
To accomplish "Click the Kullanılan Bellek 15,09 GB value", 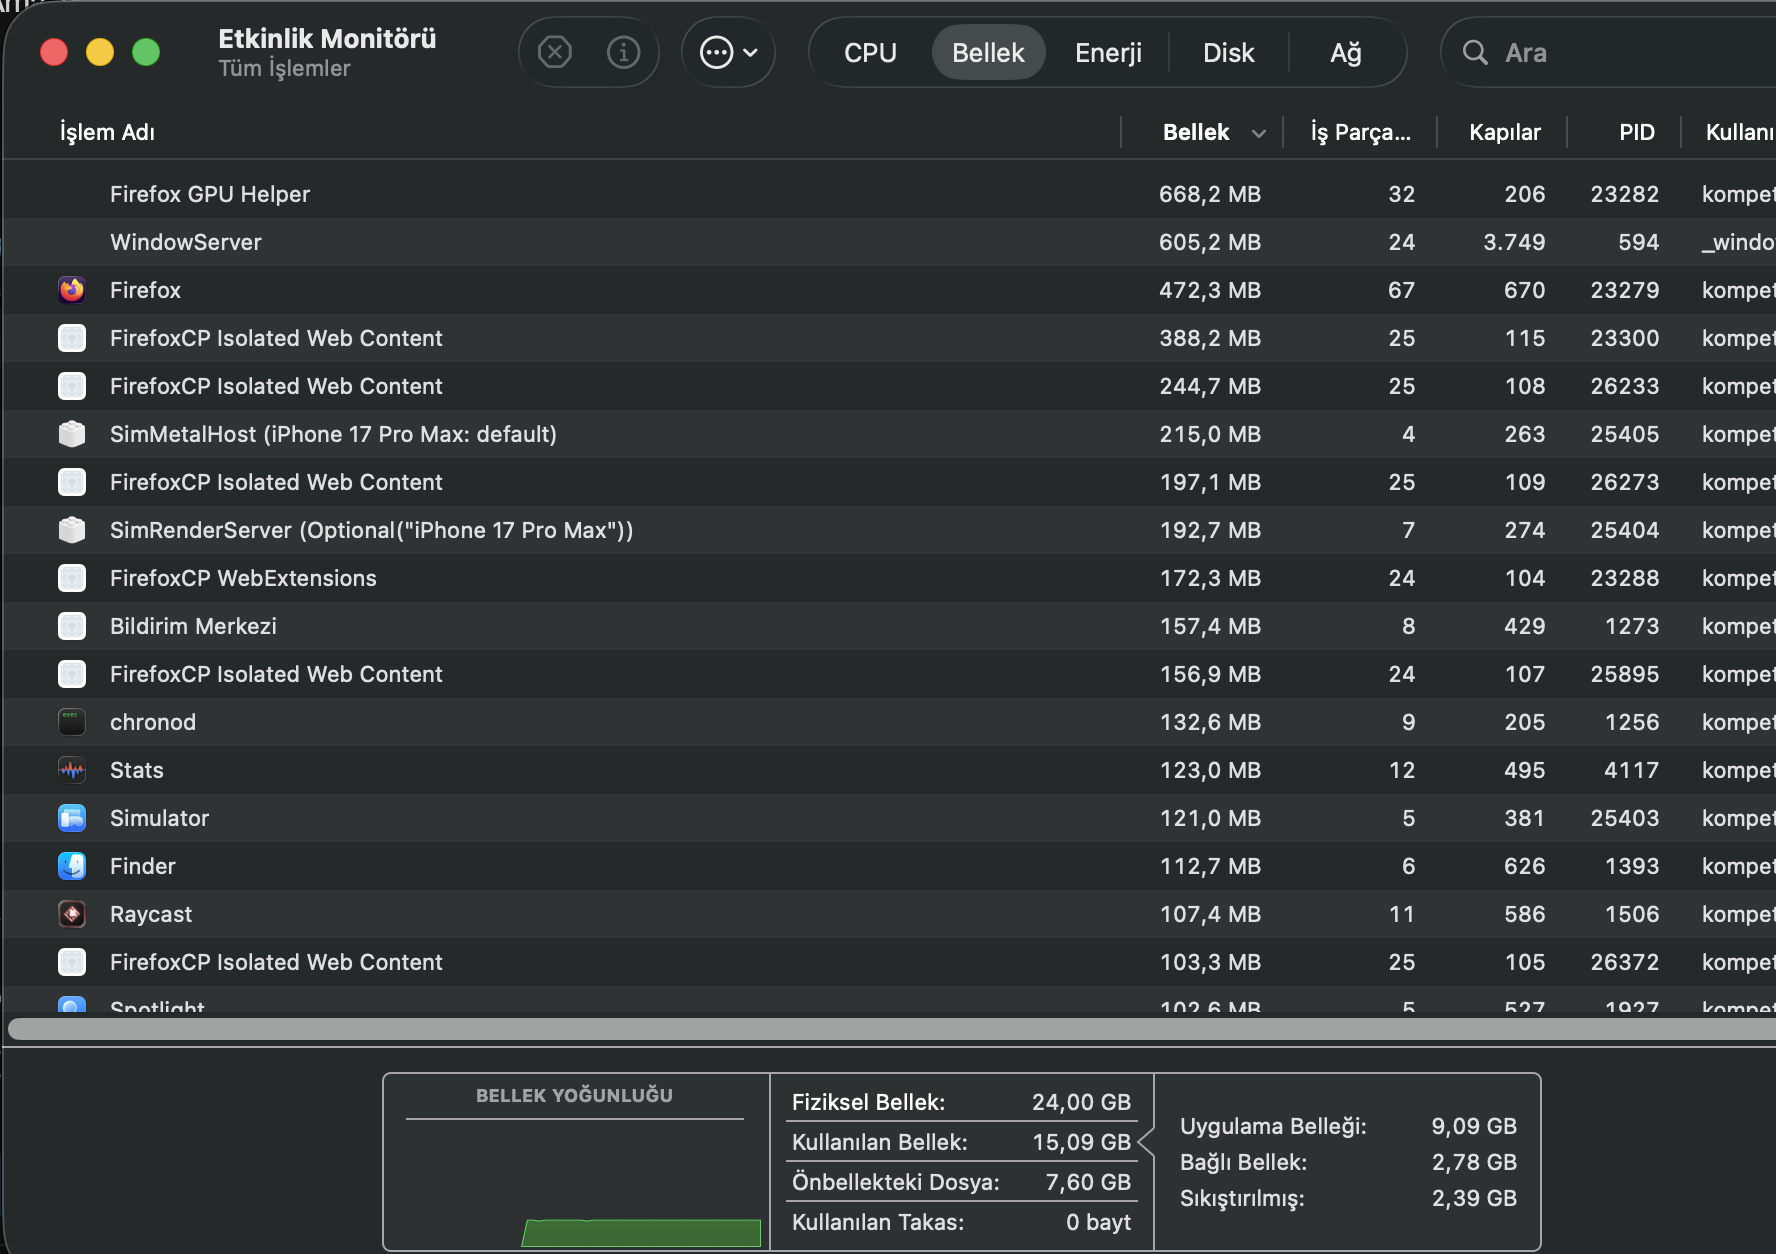I will coord(1081,1142).
